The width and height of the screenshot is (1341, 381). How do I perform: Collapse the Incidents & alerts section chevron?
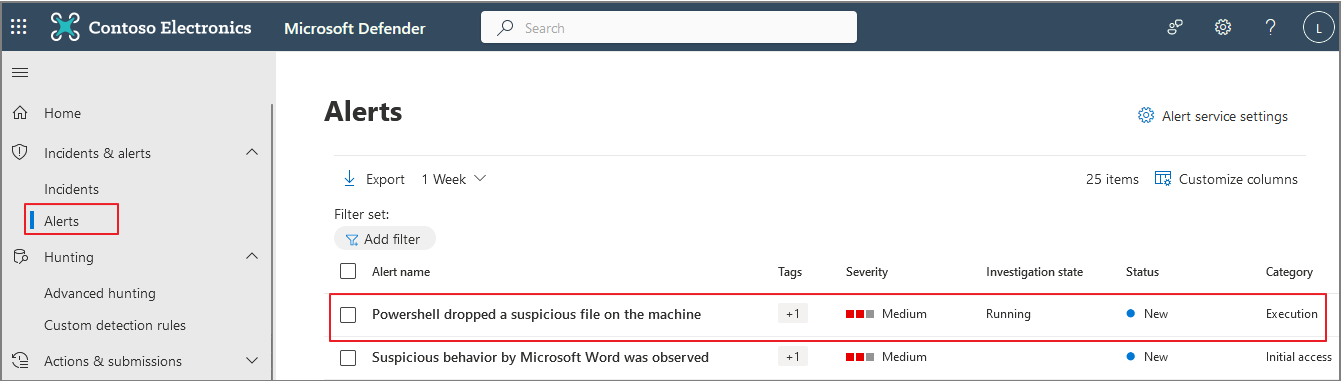[x=252, y=152]
